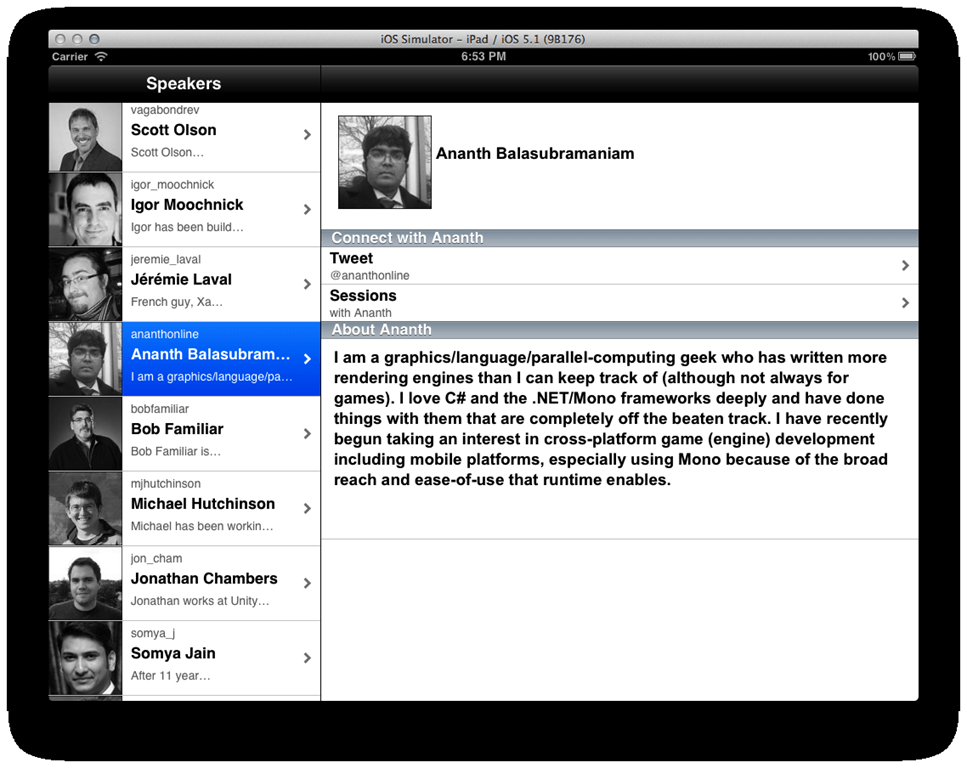Select speaker name Scott Olson
This screenshot has height=768, width=967.
pyautogui.click(x=173, y=130)
